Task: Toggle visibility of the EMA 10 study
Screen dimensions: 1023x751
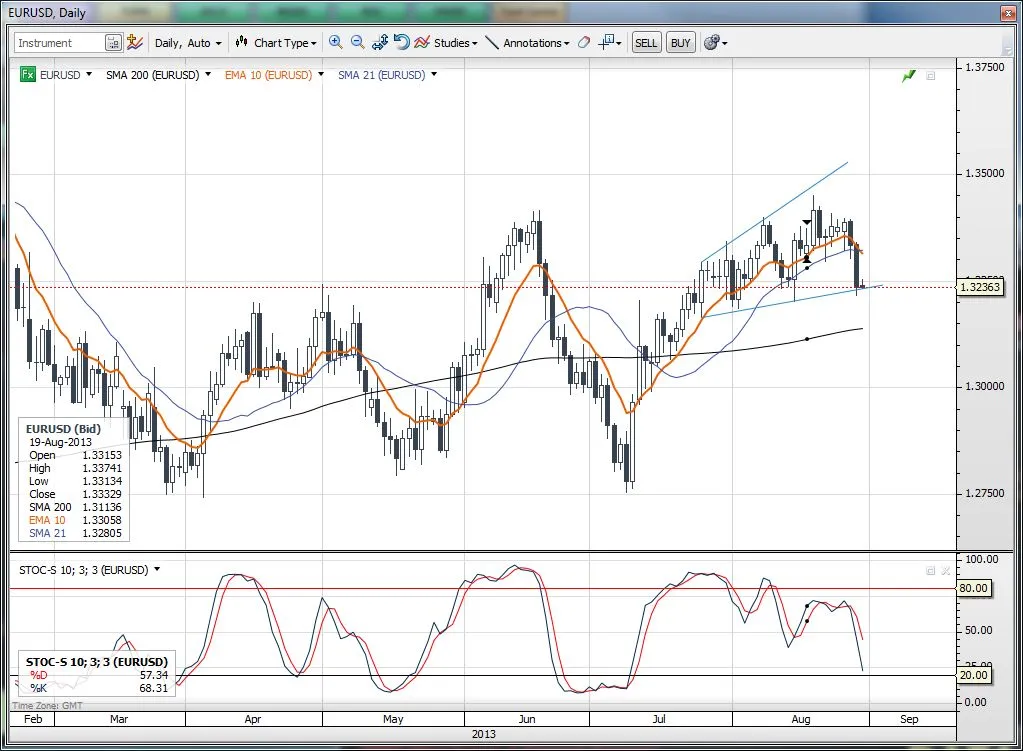Action: (x=320, y=75)
